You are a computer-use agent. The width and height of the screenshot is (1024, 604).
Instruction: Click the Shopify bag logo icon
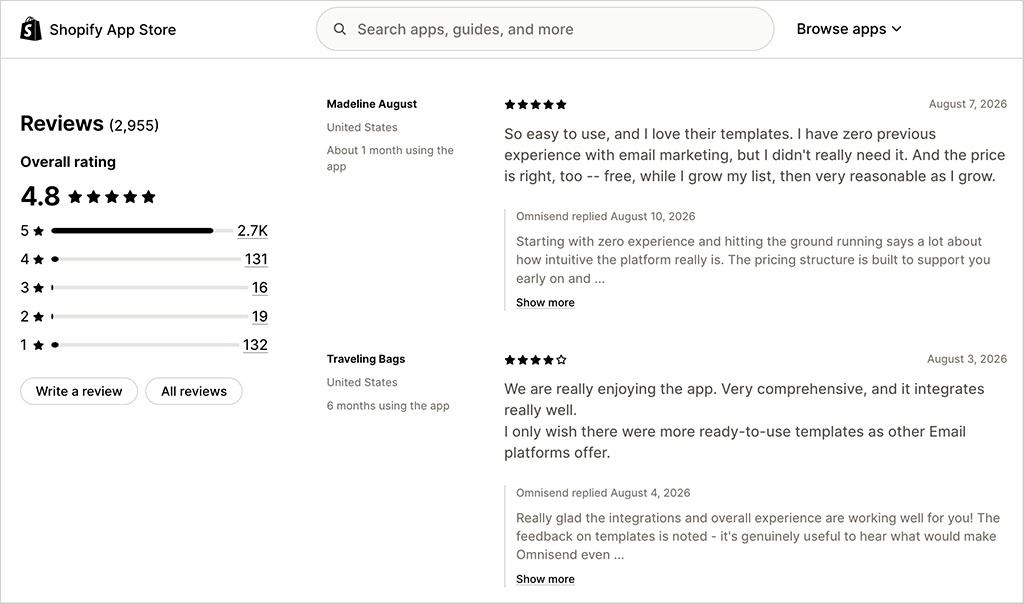click(x=31, y=29)
